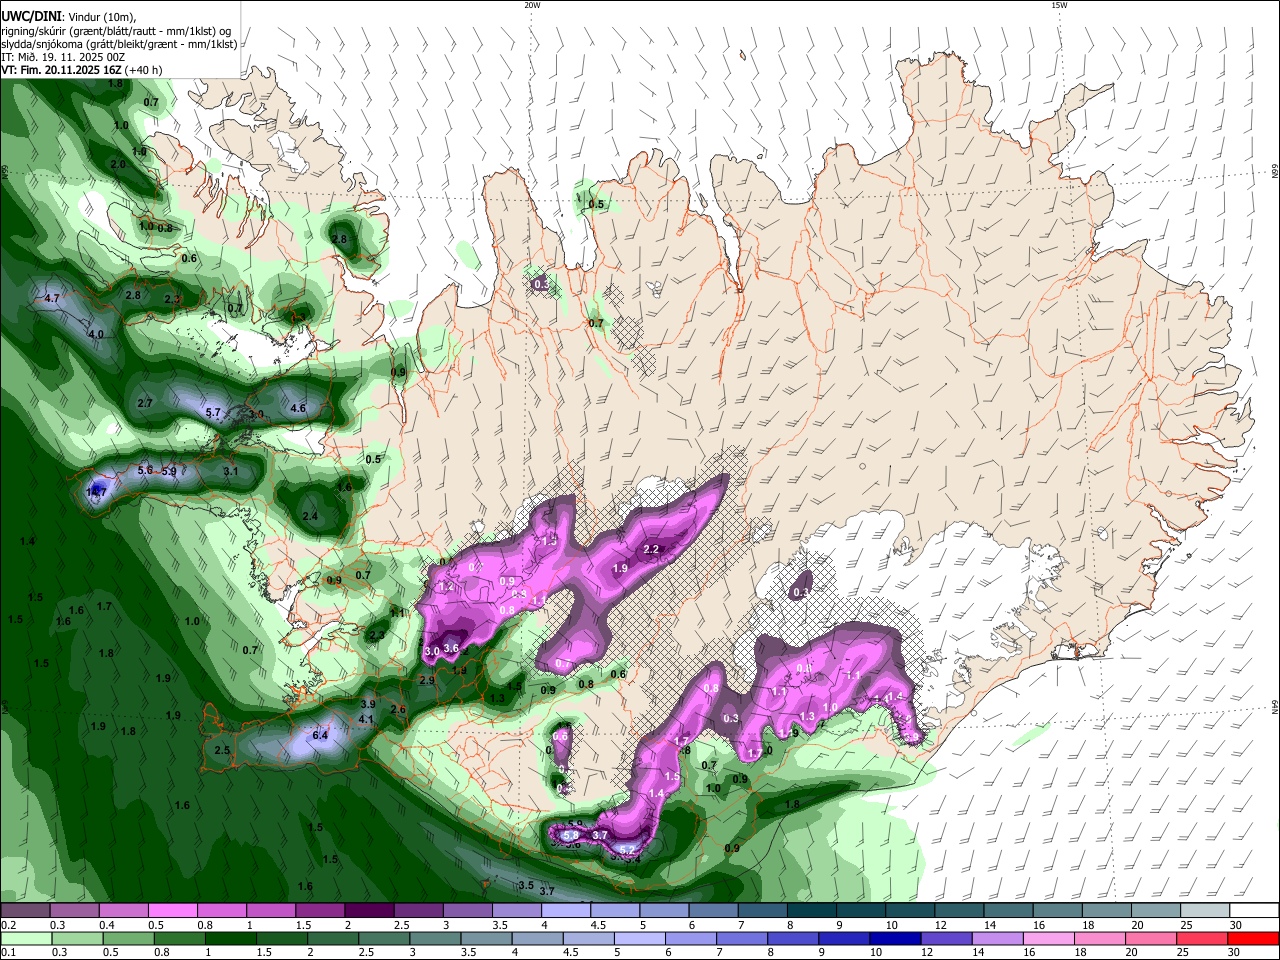Screen dimensions: 1280x960
Task: Click the '0.2' label of the snow legend
Action: tap(8, 925)
